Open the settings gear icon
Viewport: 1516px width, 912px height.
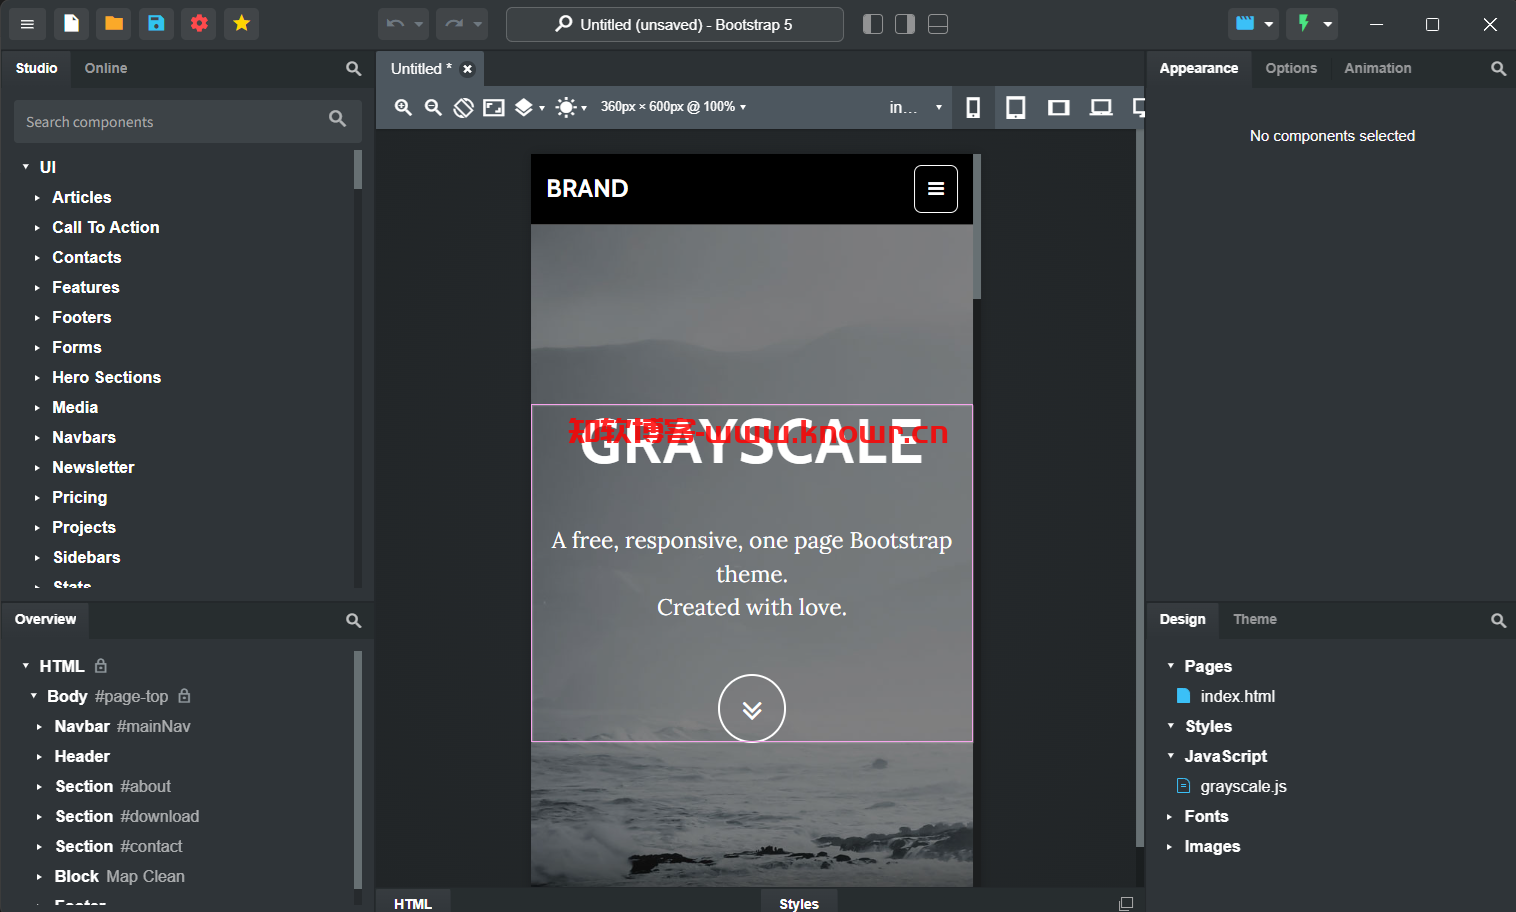199,24
